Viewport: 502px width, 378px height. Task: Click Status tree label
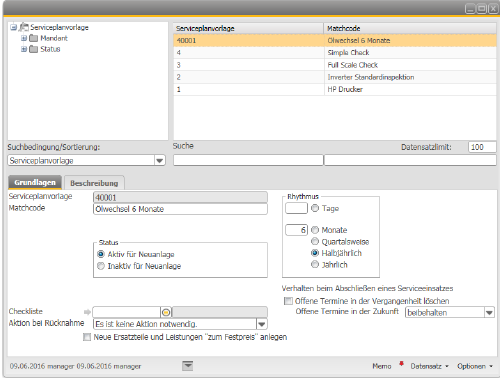coord(50,49)
